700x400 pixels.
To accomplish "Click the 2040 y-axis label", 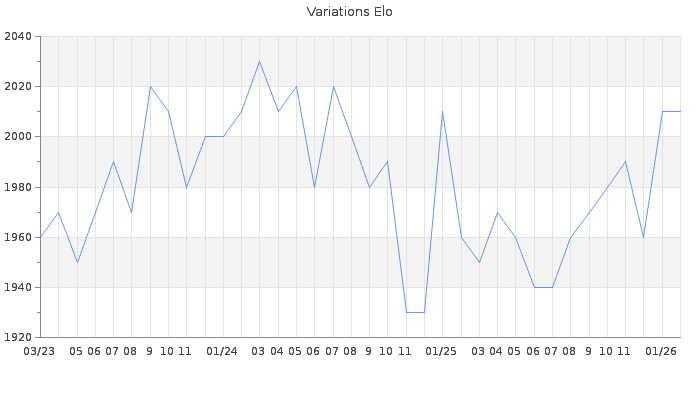I will point(18,37).
